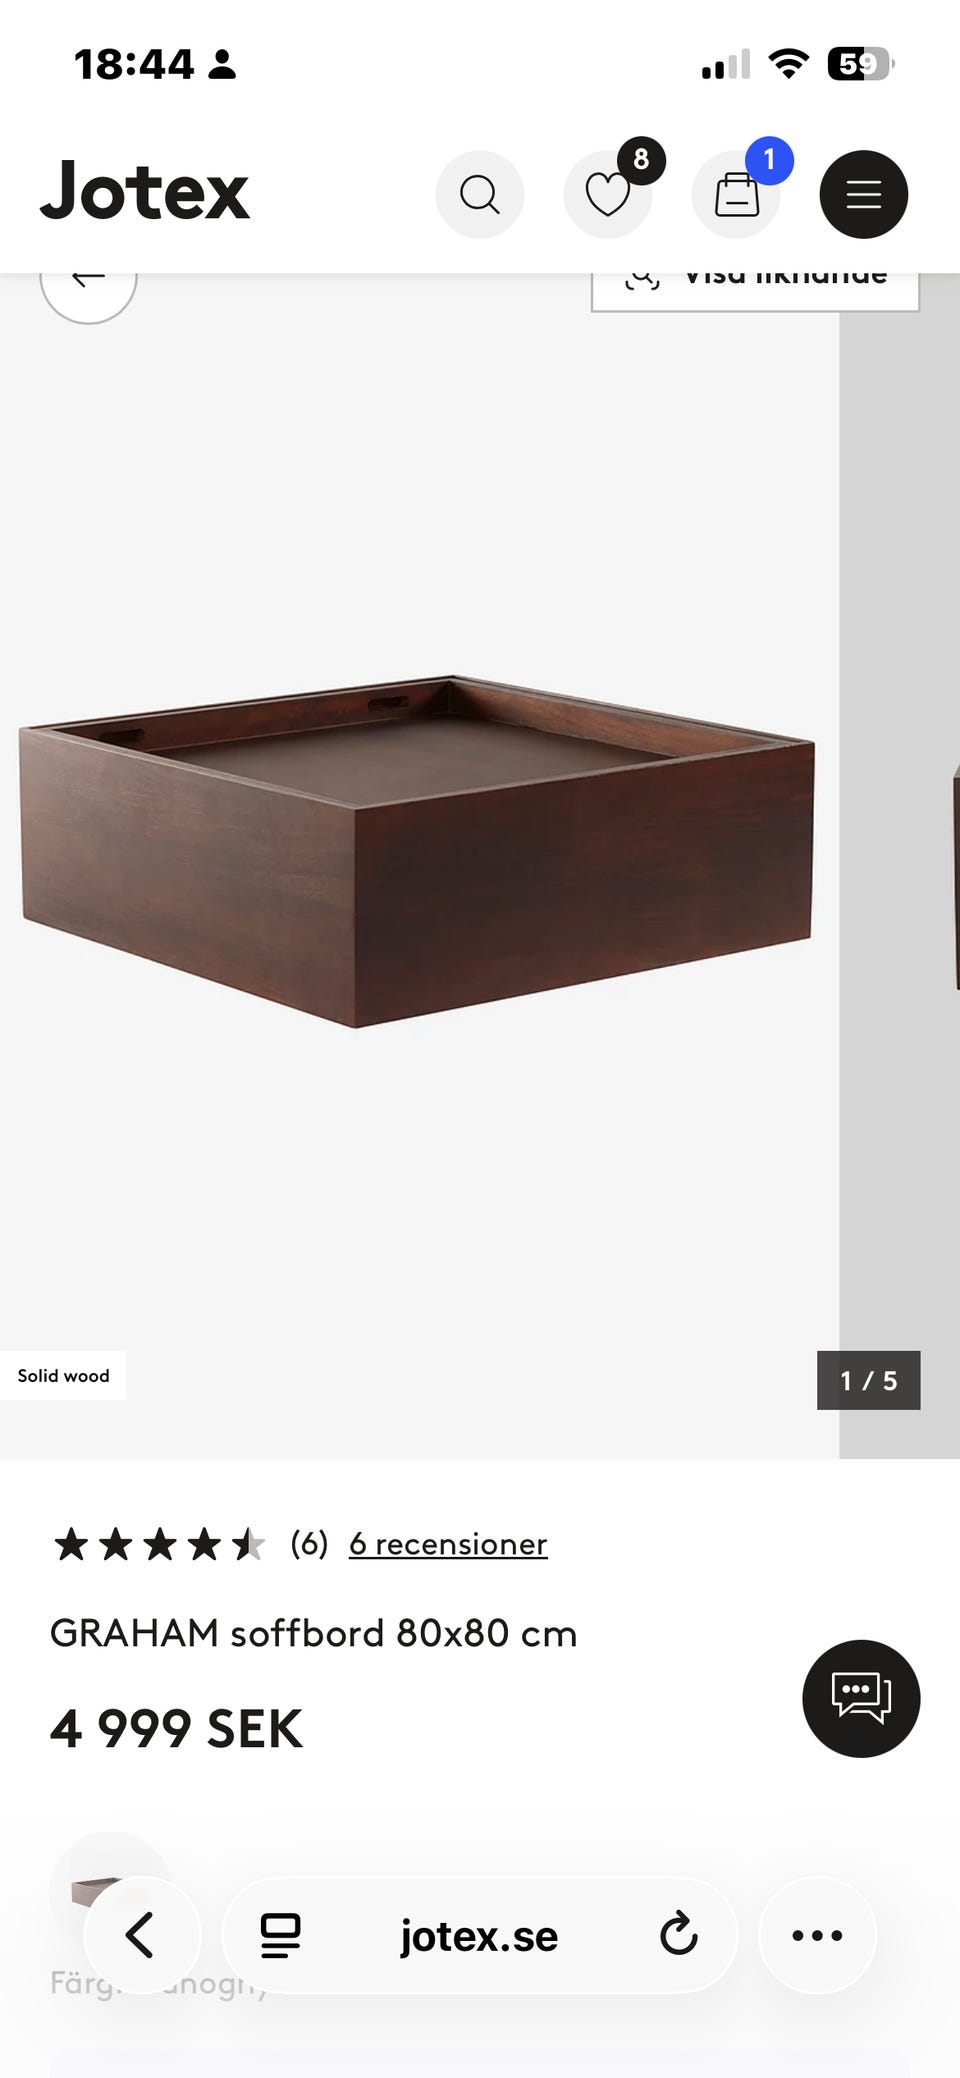Viewport: 960px width, 2078px height.
Task: Open shopping bag with 1 item
Action: [x=736, y=194]
